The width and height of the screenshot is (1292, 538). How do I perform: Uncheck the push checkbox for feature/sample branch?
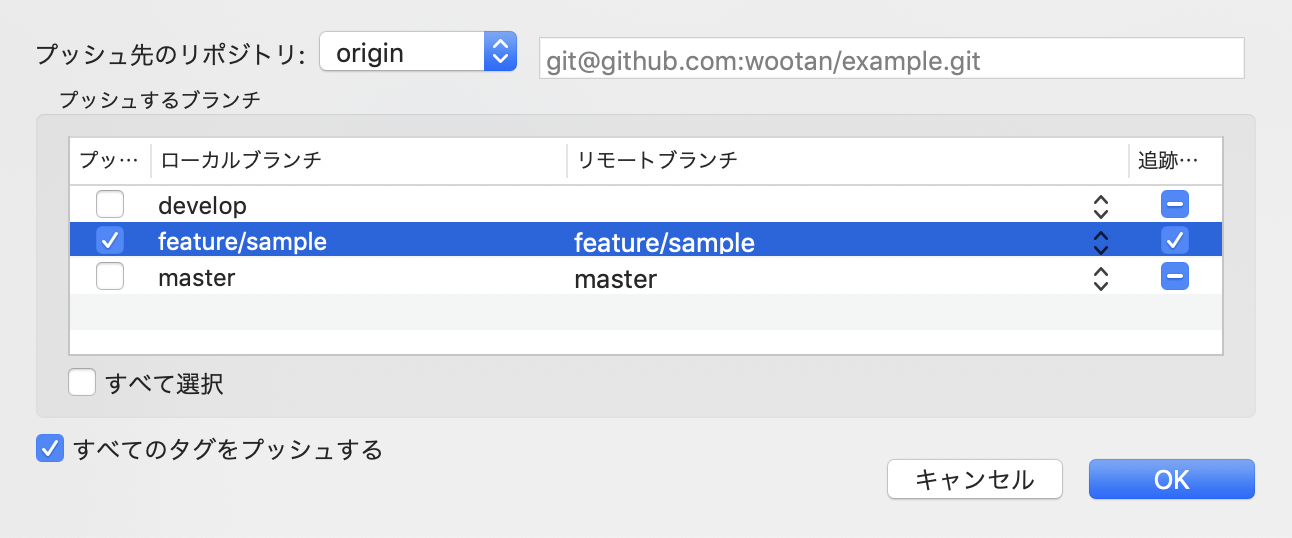point(110,241)
